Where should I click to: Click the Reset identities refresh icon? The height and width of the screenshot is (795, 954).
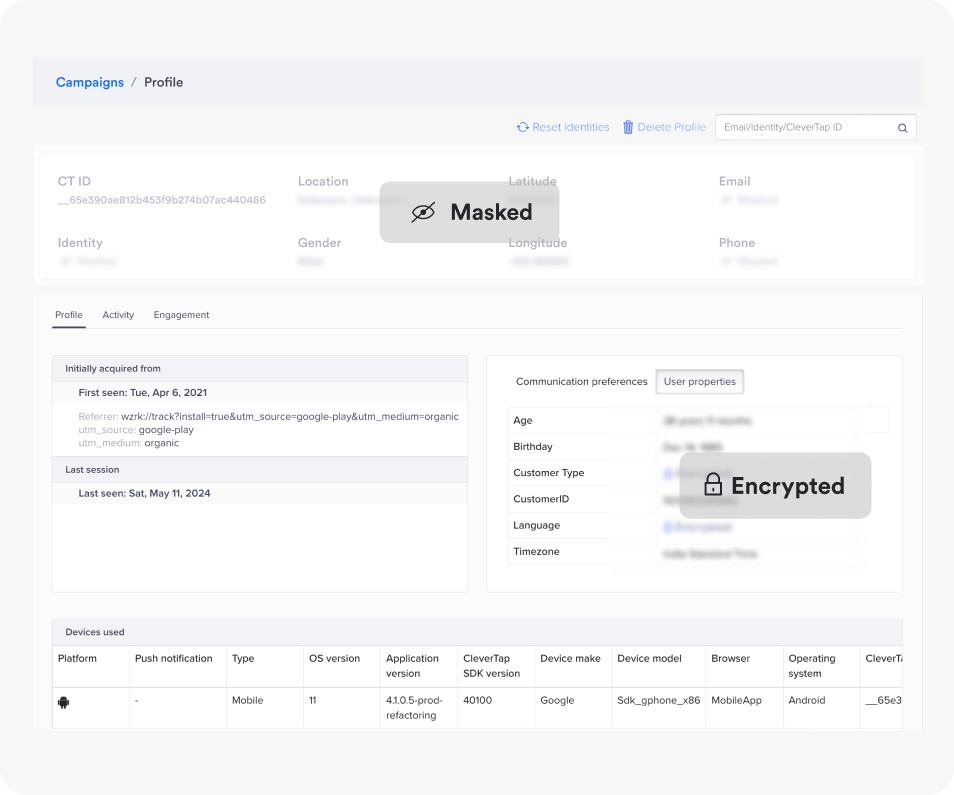[522, 127]
